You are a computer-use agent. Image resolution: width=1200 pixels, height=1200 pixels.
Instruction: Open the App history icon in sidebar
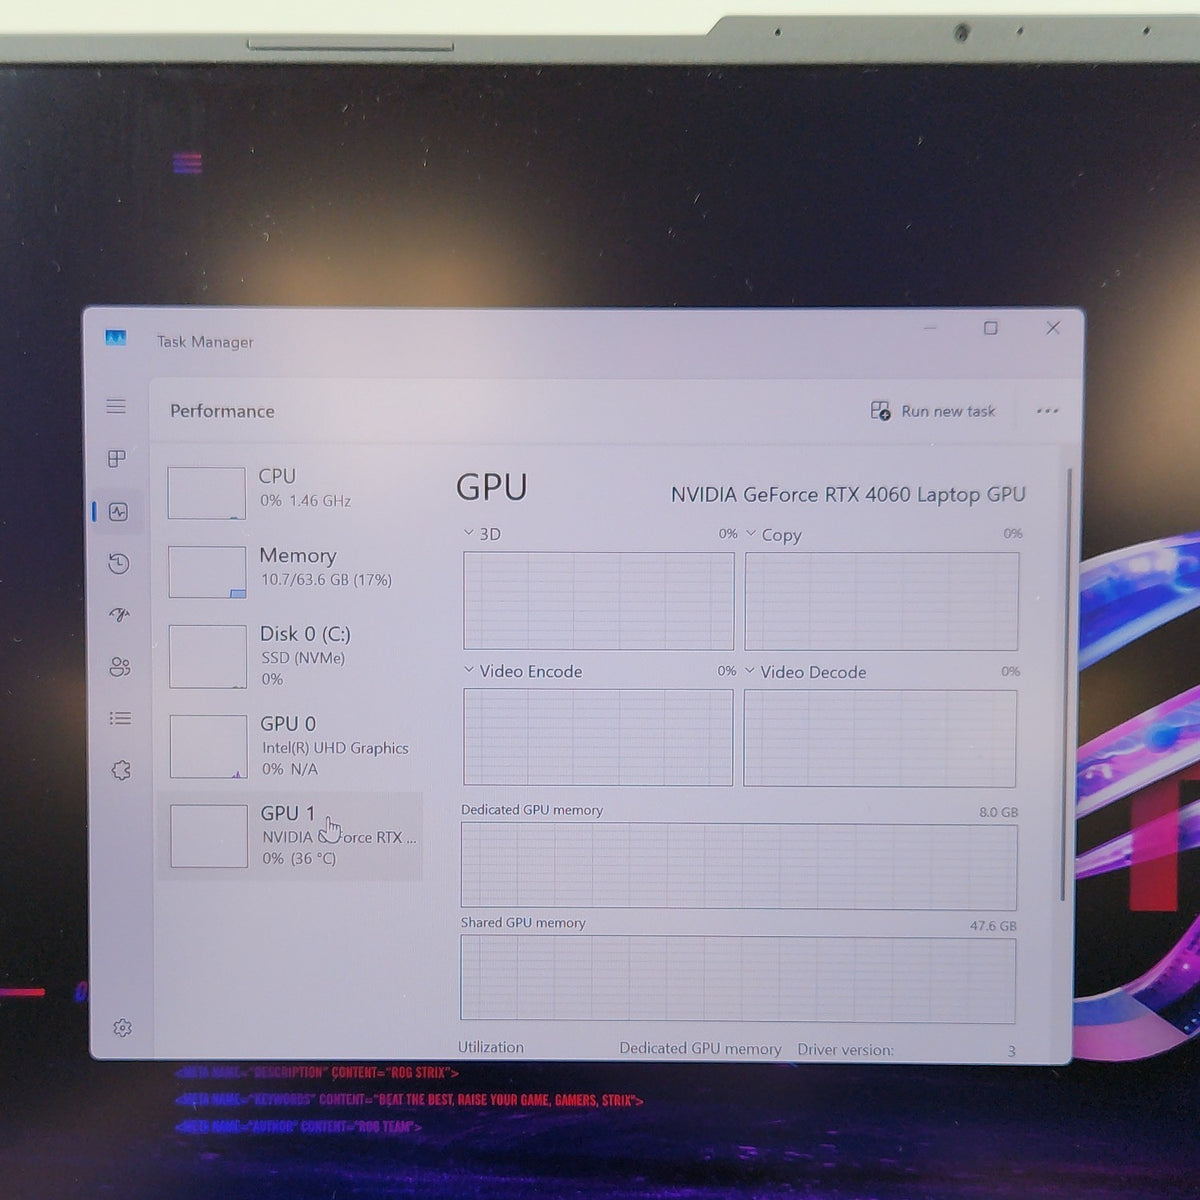point(119,564)
